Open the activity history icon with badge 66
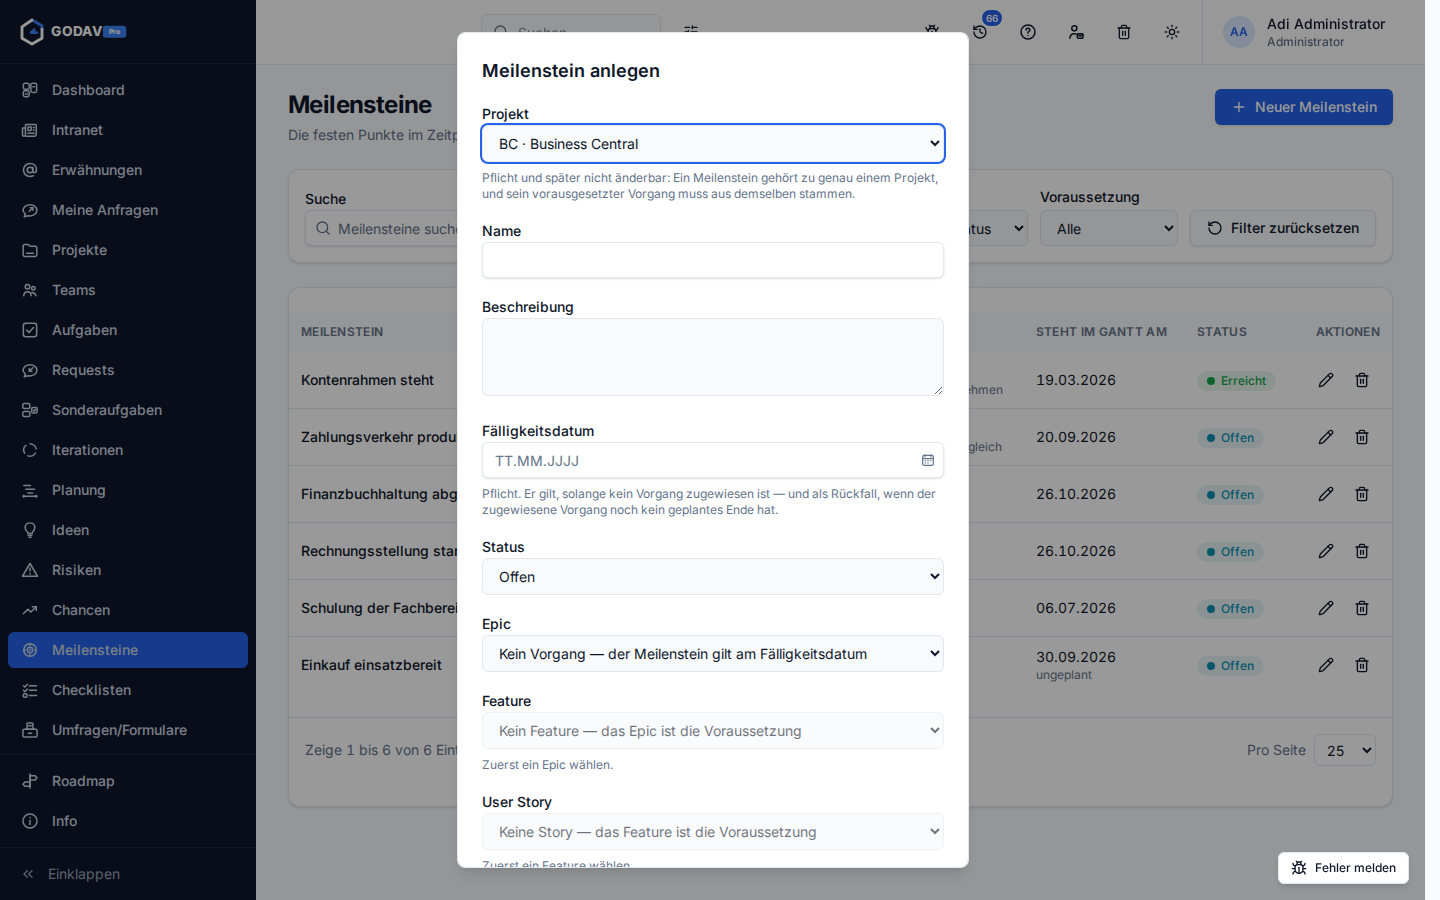1440x900 pixels. [x=980, y=32]
